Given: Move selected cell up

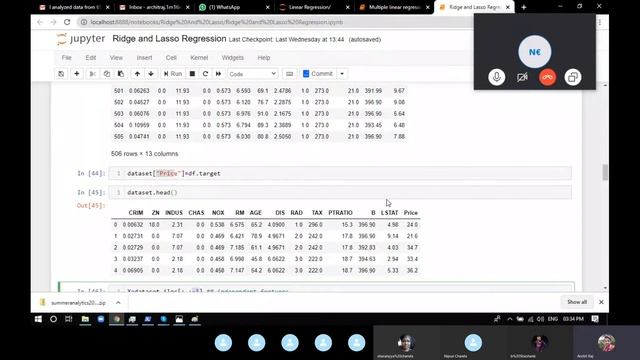Looking at the screenshot, I should pos(137,74).
